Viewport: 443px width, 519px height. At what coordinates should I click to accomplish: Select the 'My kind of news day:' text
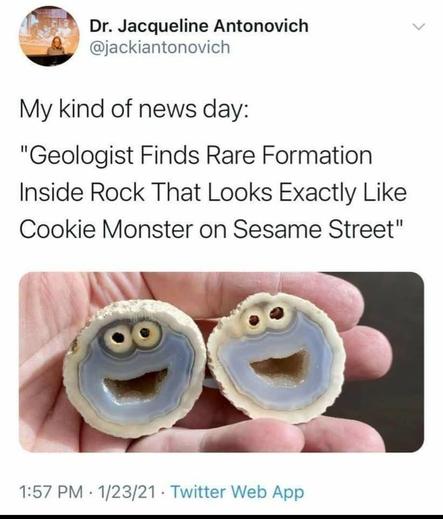pos(134,109)
